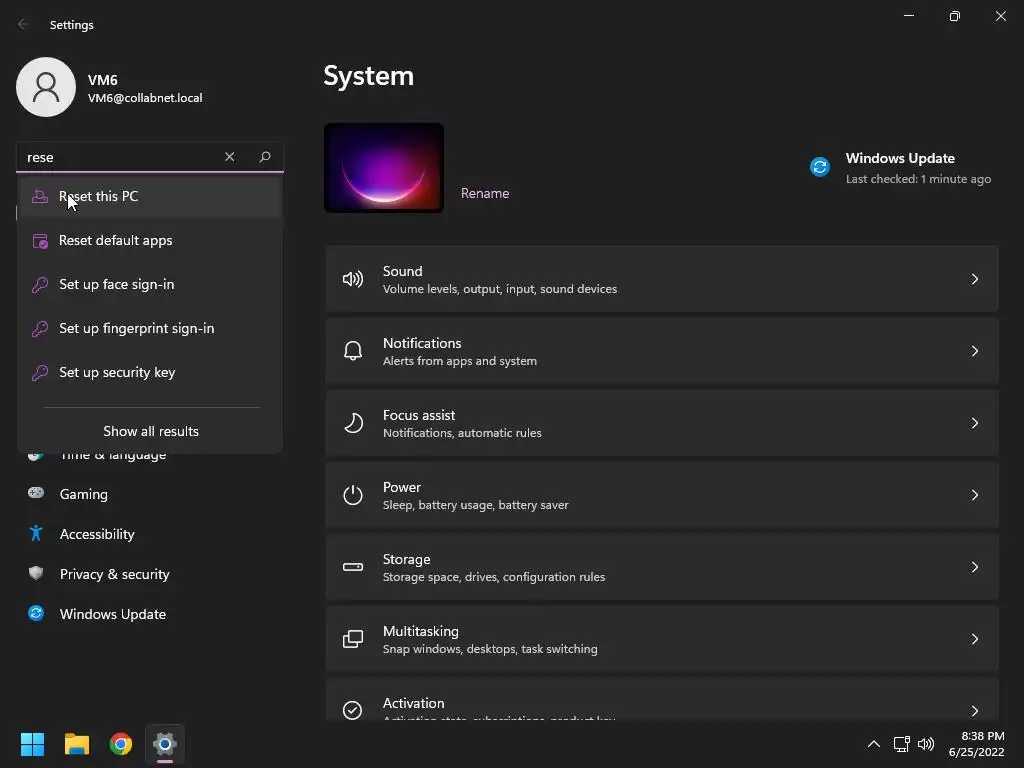Click the Sound row title
Viewport: 1024px width, 768px height.
(402, 271)
